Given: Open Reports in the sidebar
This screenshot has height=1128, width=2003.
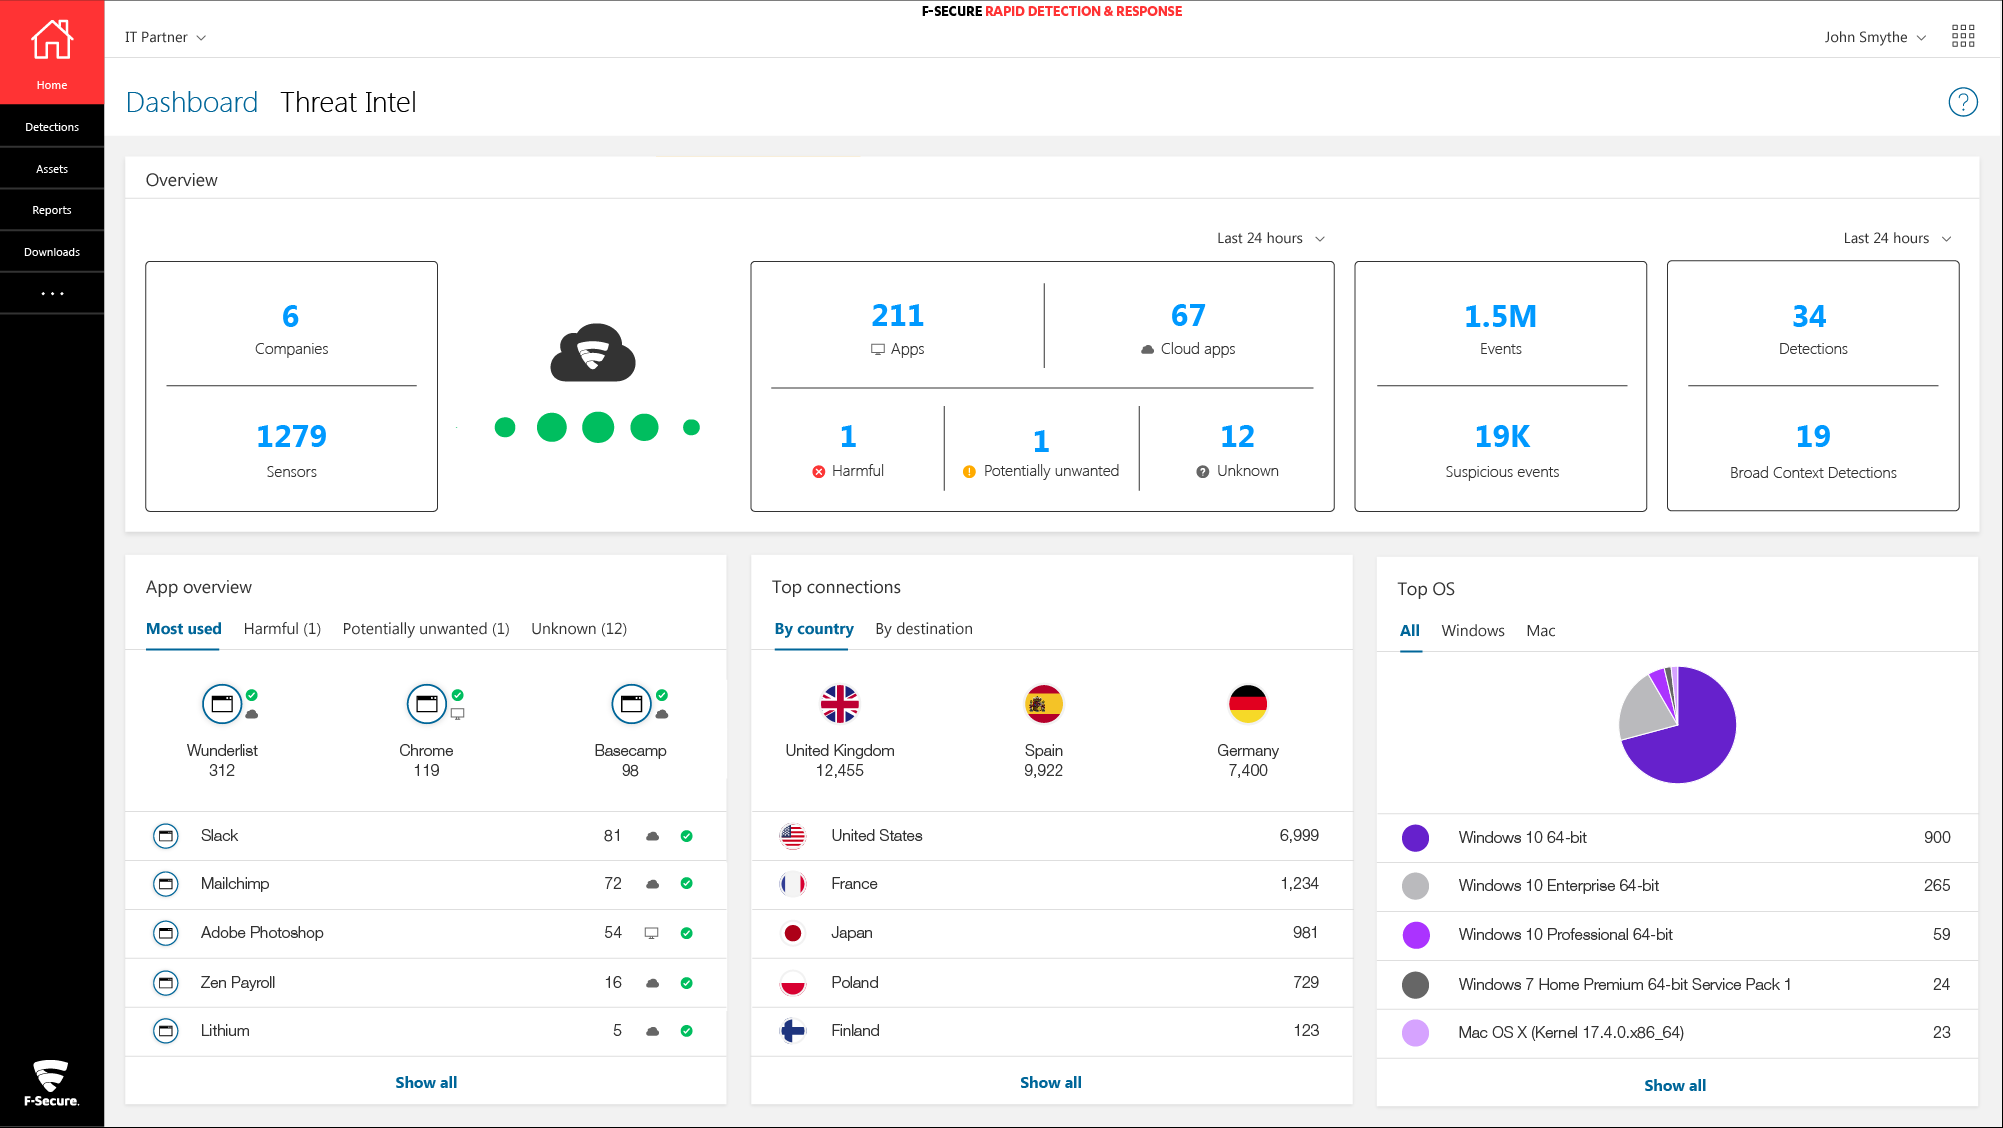Looking at the screenshot, I should (x=52, y=210).
